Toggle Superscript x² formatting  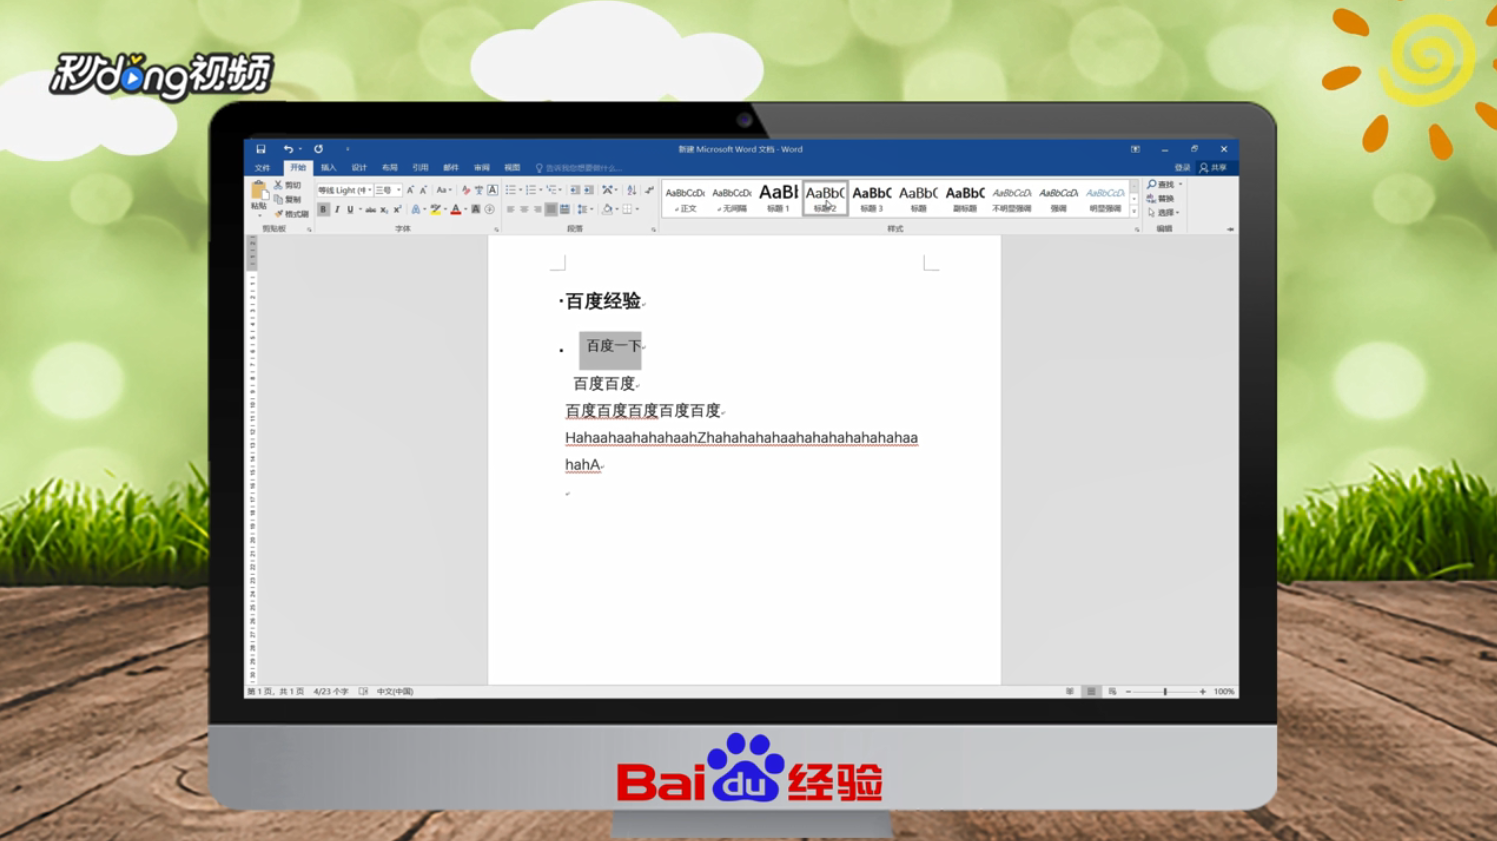[397, 209]
